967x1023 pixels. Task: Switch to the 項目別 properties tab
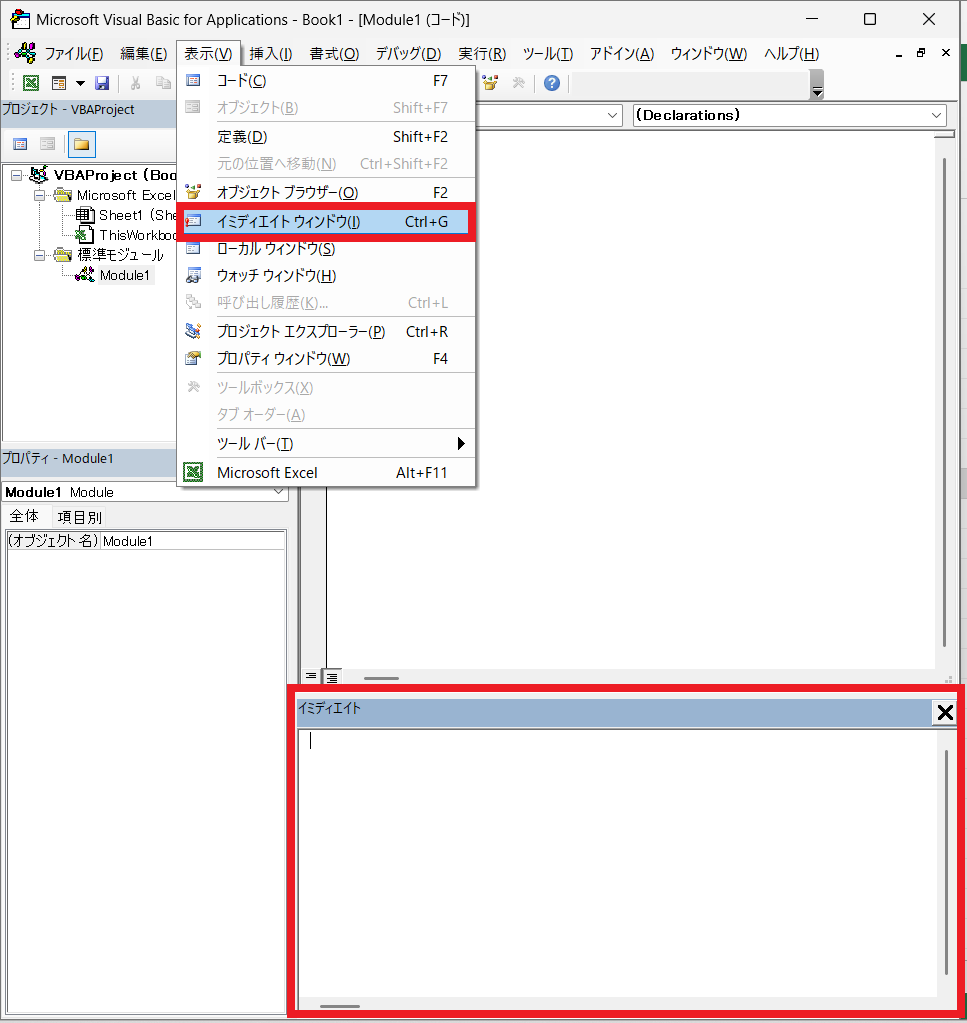pos(80,517)
